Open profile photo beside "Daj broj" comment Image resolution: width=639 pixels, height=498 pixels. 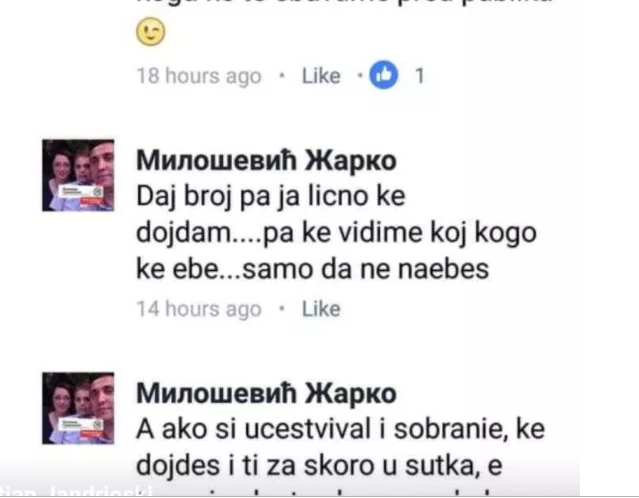tap(78, 175)
